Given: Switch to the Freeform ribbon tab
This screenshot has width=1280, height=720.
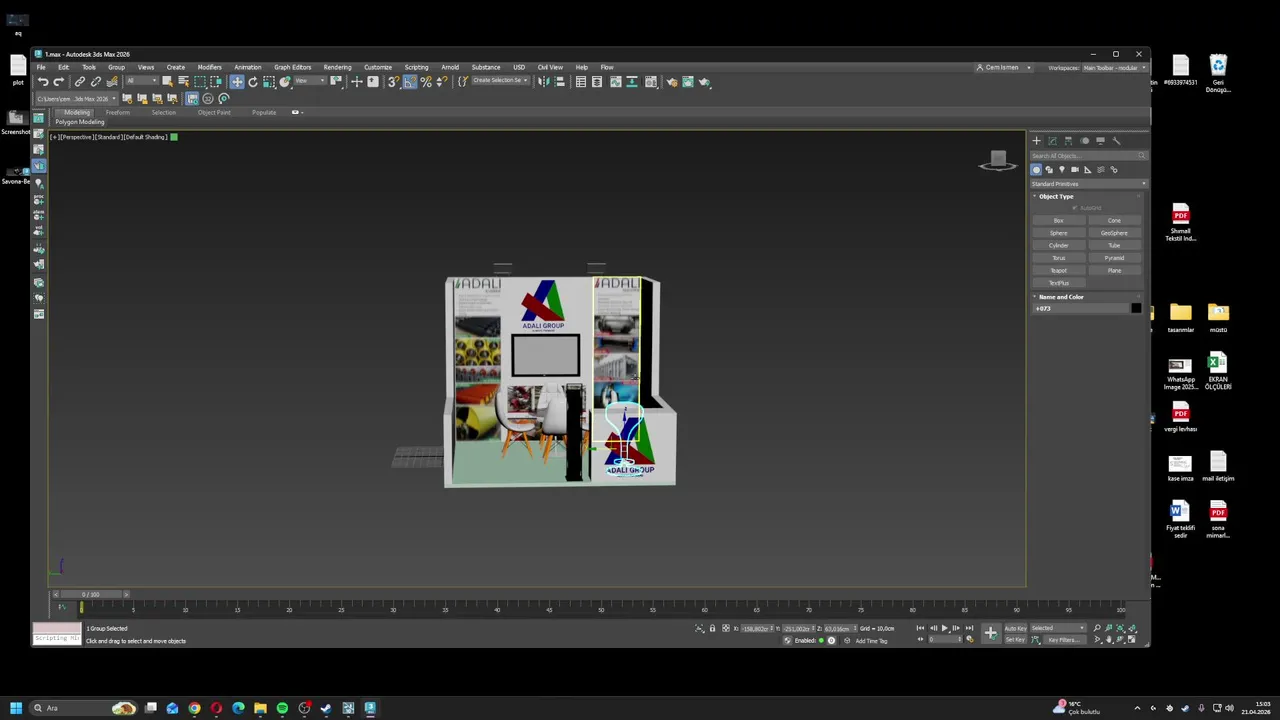Looking at the screenshot, I should (x=117, y=112).
